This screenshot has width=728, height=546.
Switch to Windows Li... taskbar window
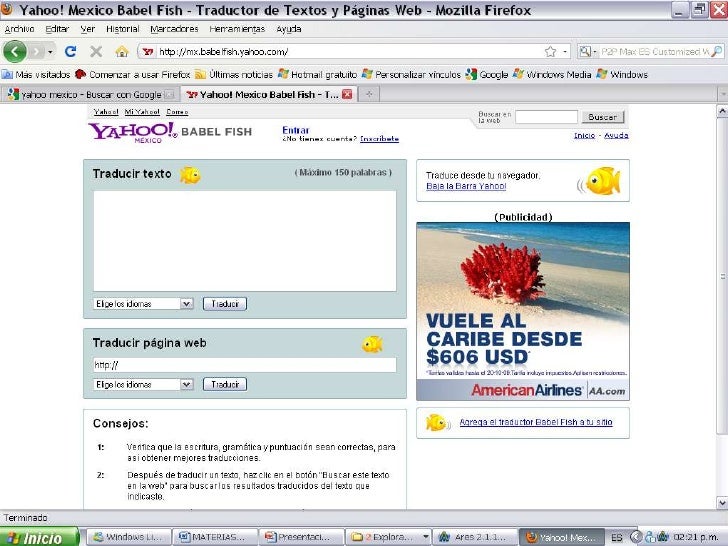tap(129, 537)
